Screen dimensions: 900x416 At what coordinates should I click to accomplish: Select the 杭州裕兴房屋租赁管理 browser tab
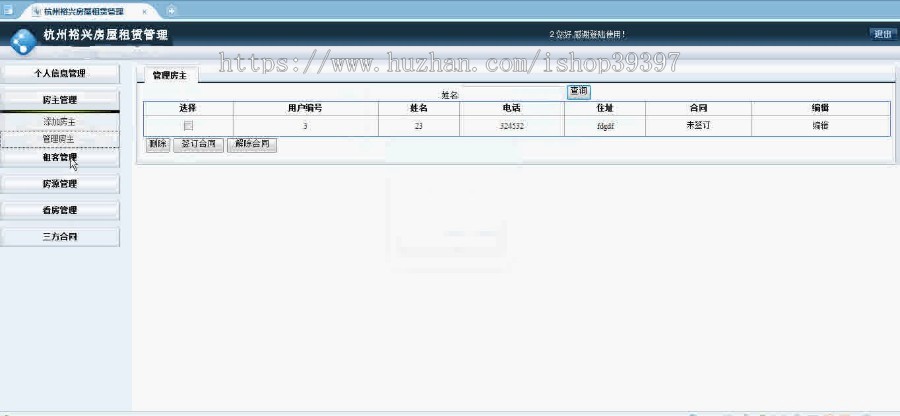click(83, 11)
